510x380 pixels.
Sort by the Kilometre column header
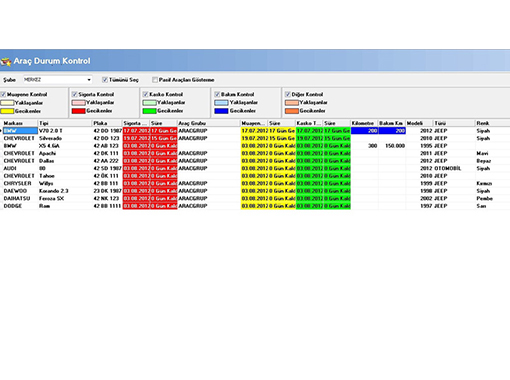point(364,123)
